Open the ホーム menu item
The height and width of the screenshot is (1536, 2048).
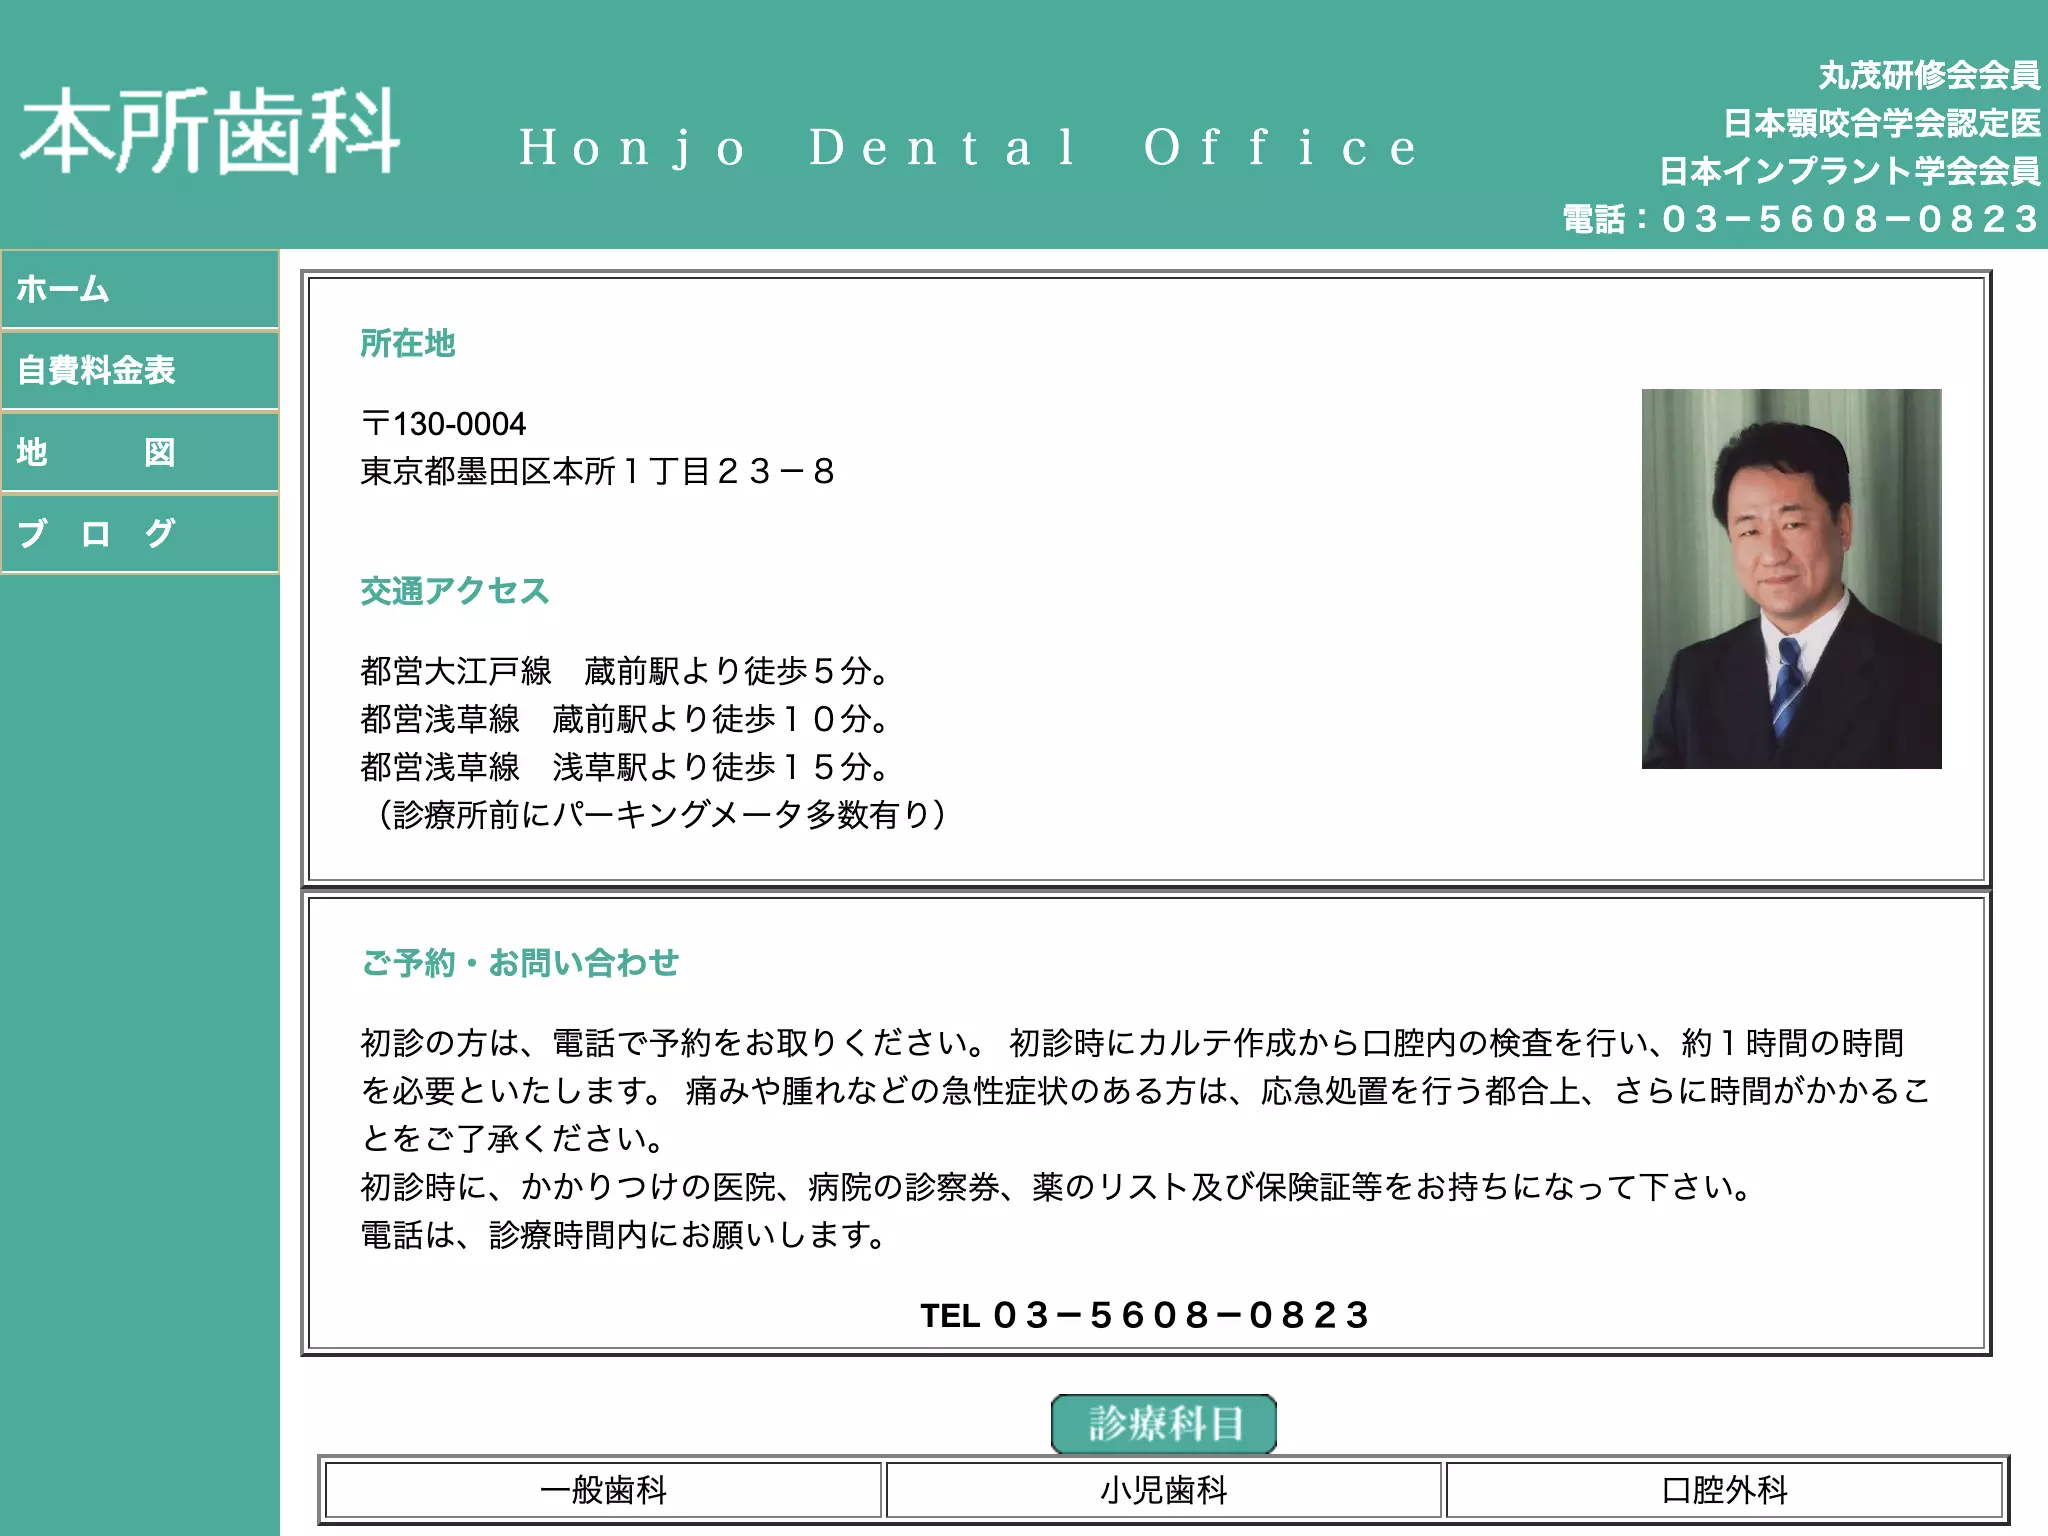[x=139, y=290]
